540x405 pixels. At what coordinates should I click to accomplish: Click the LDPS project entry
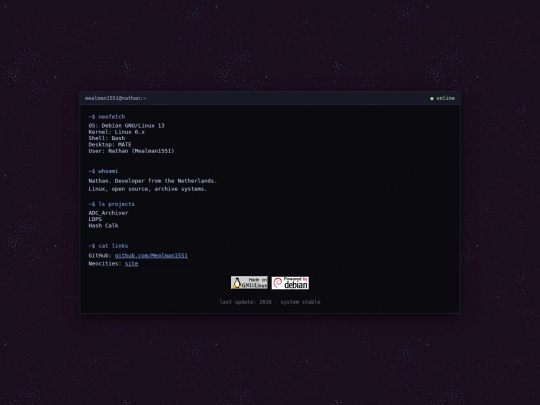(95, 219)
